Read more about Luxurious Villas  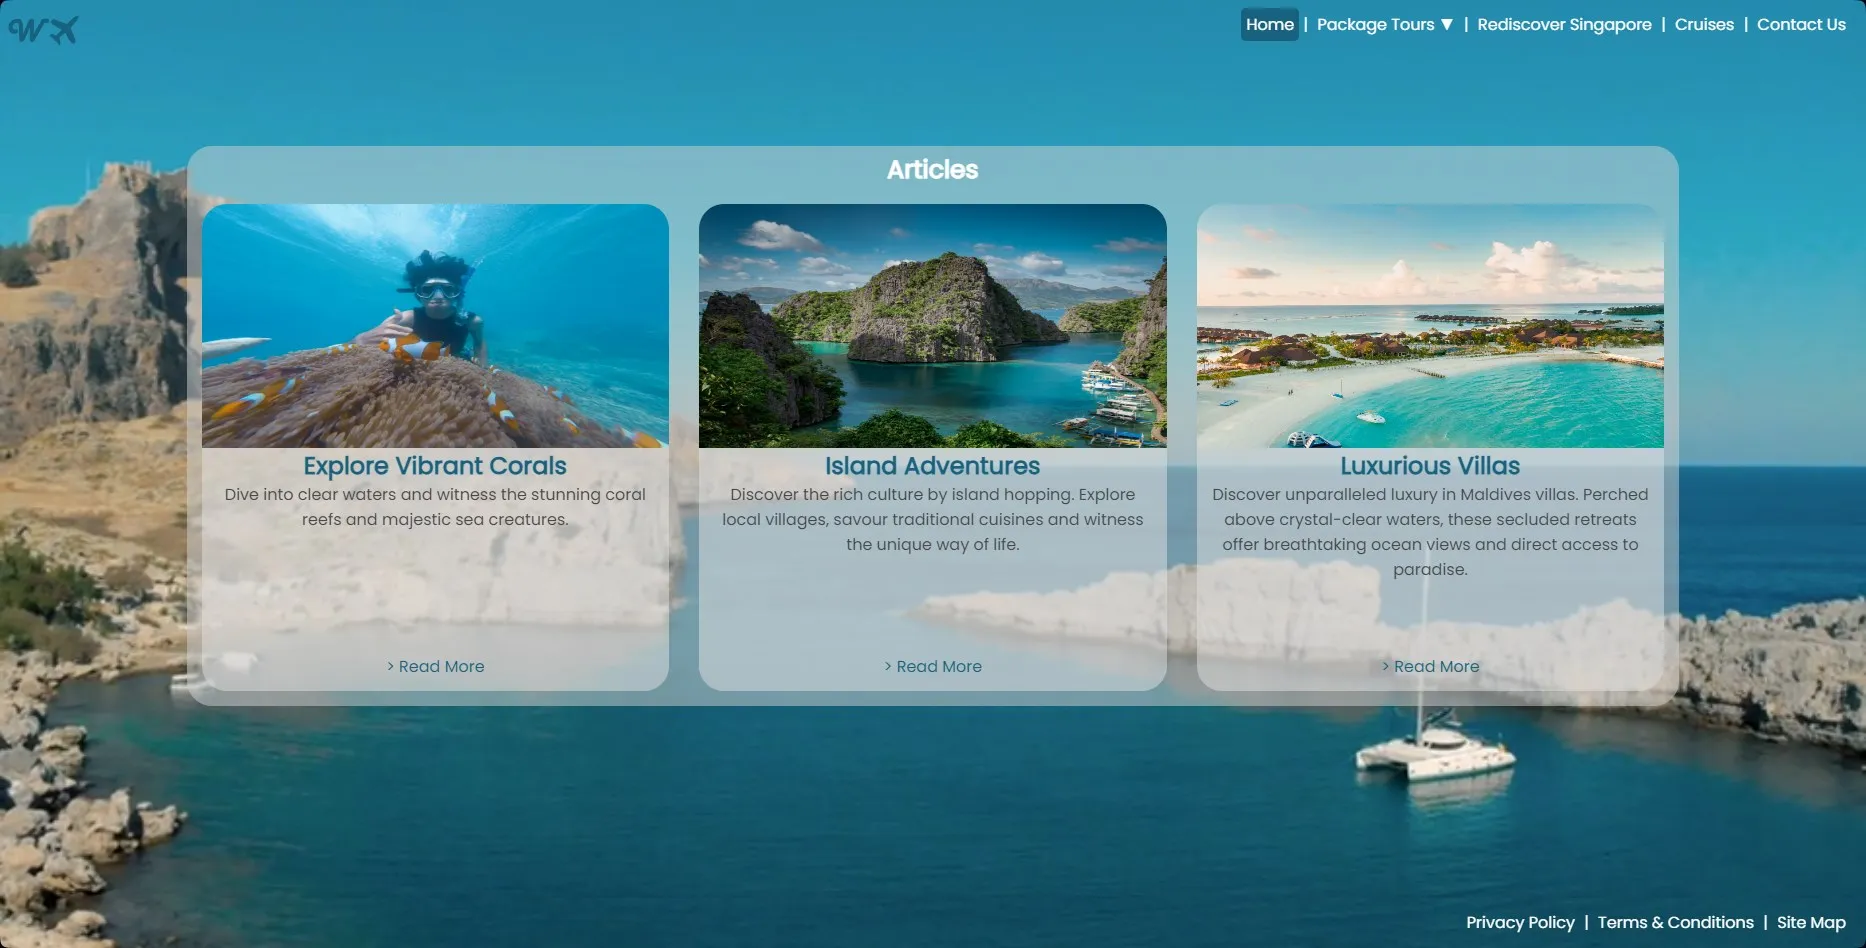(1430, 667)
